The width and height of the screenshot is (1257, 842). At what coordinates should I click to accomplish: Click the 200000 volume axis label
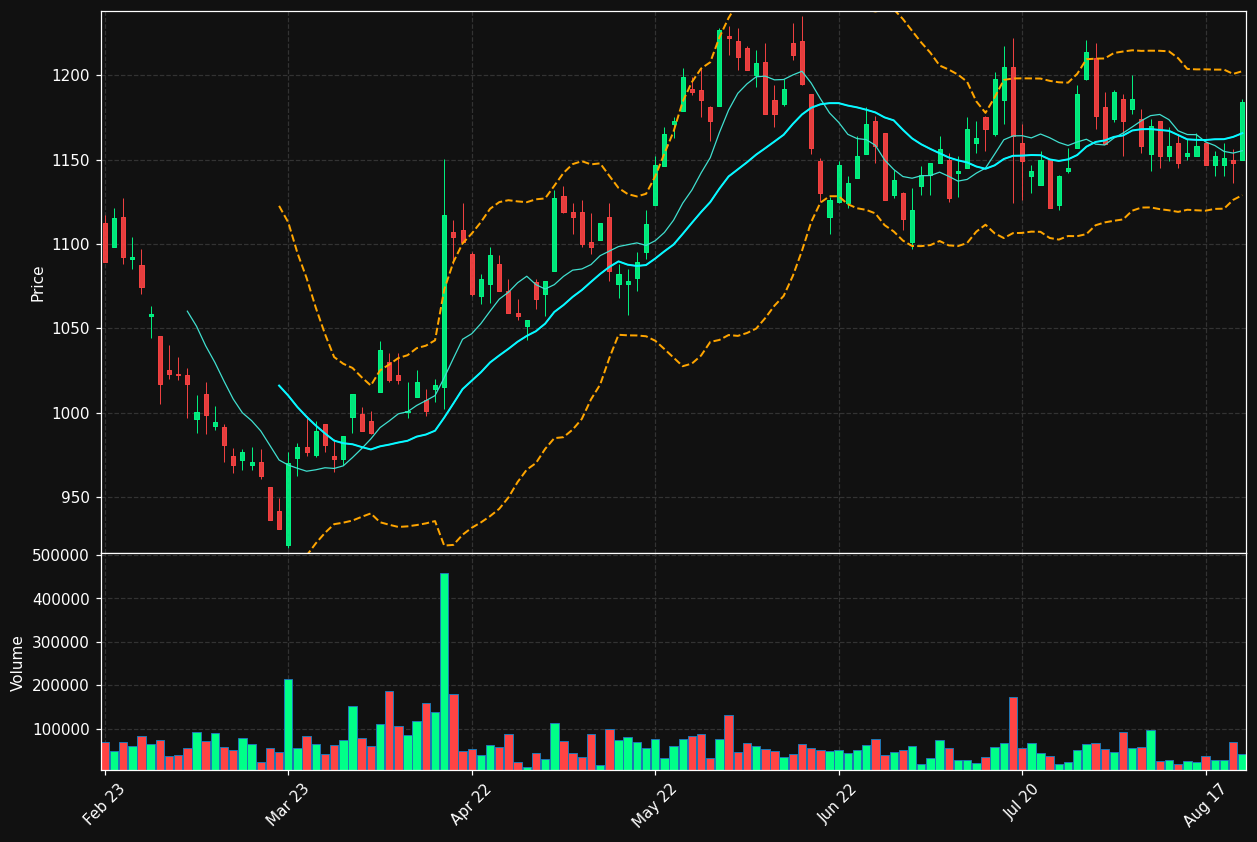(x=60, y=686)
